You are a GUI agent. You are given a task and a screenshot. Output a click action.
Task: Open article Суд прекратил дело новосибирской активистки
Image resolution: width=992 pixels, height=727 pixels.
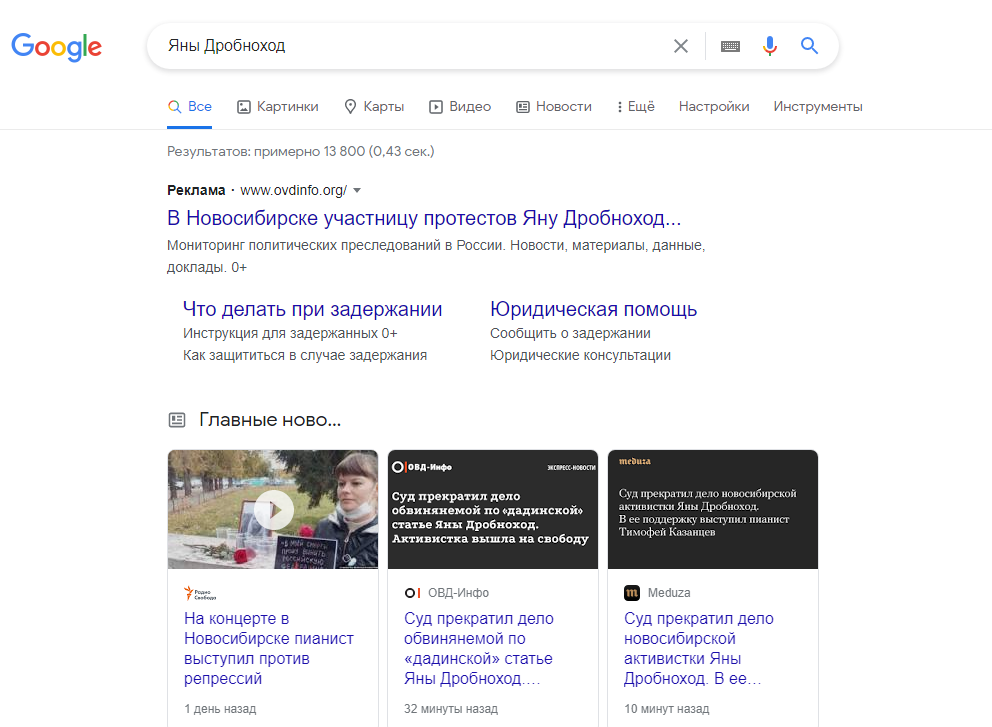[698, 648]
